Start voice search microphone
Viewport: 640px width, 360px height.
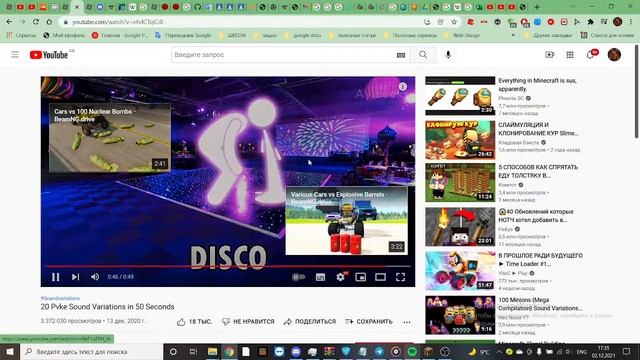click(x=448, y=55)
